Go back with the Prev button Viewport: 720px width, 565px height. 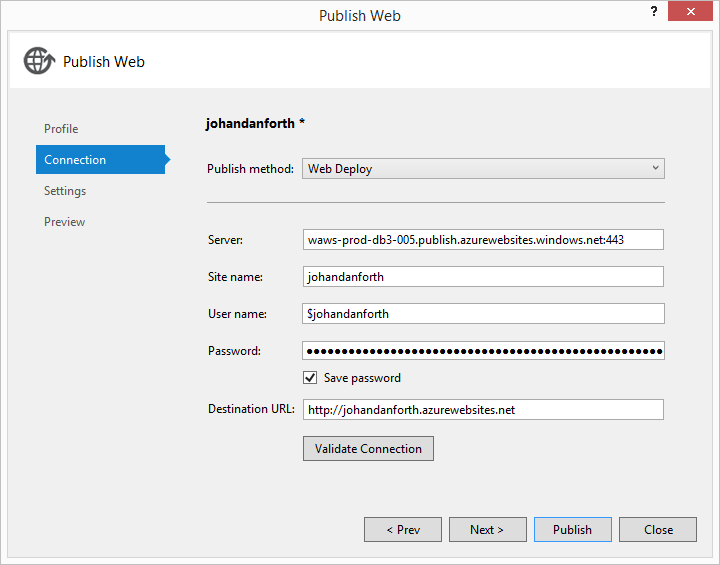click(403, 530)
